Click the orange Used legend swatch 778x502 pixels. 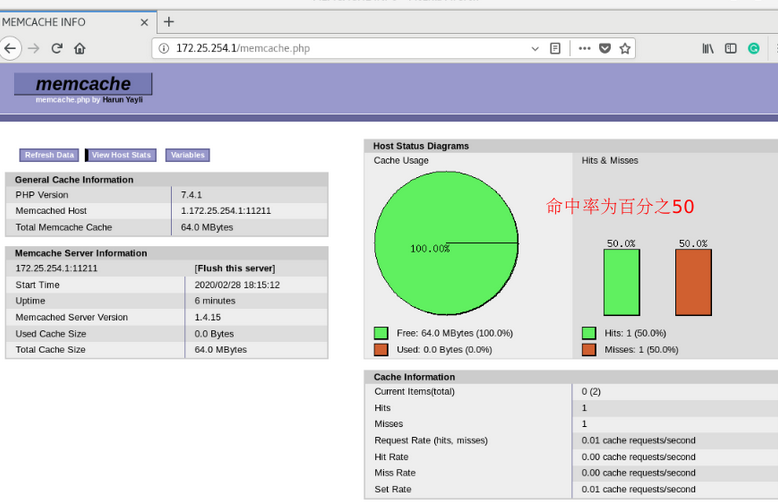[x=381, y=350]
